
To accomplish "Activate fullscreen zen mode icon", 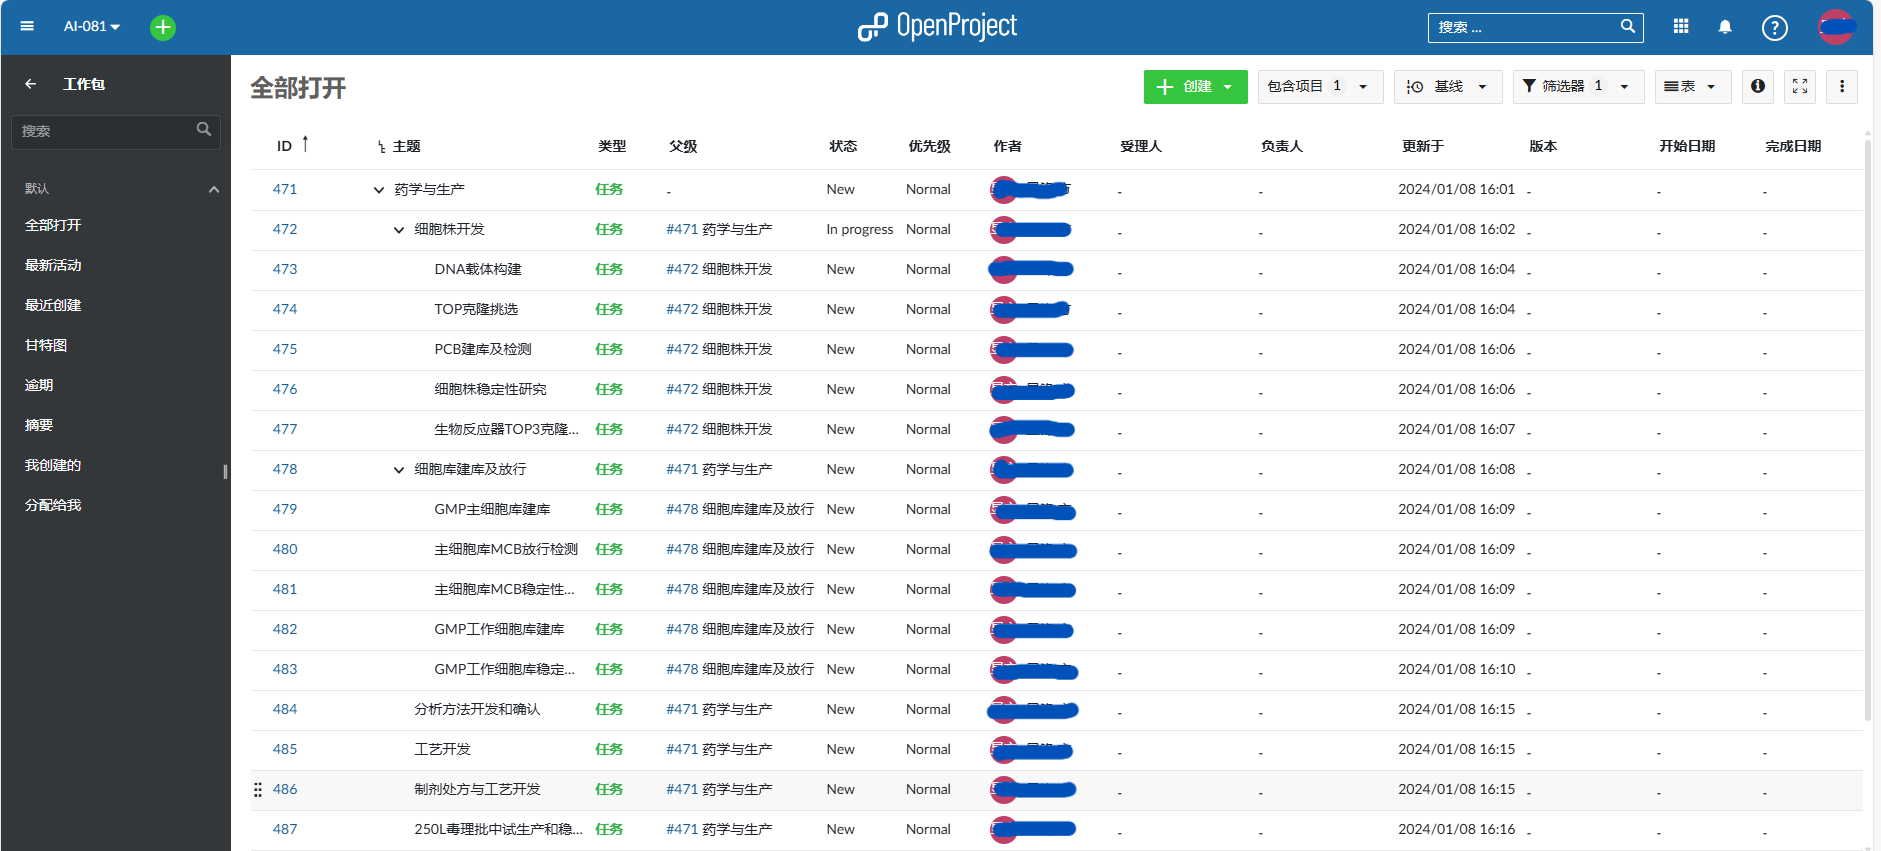I will coord(1800,87).
